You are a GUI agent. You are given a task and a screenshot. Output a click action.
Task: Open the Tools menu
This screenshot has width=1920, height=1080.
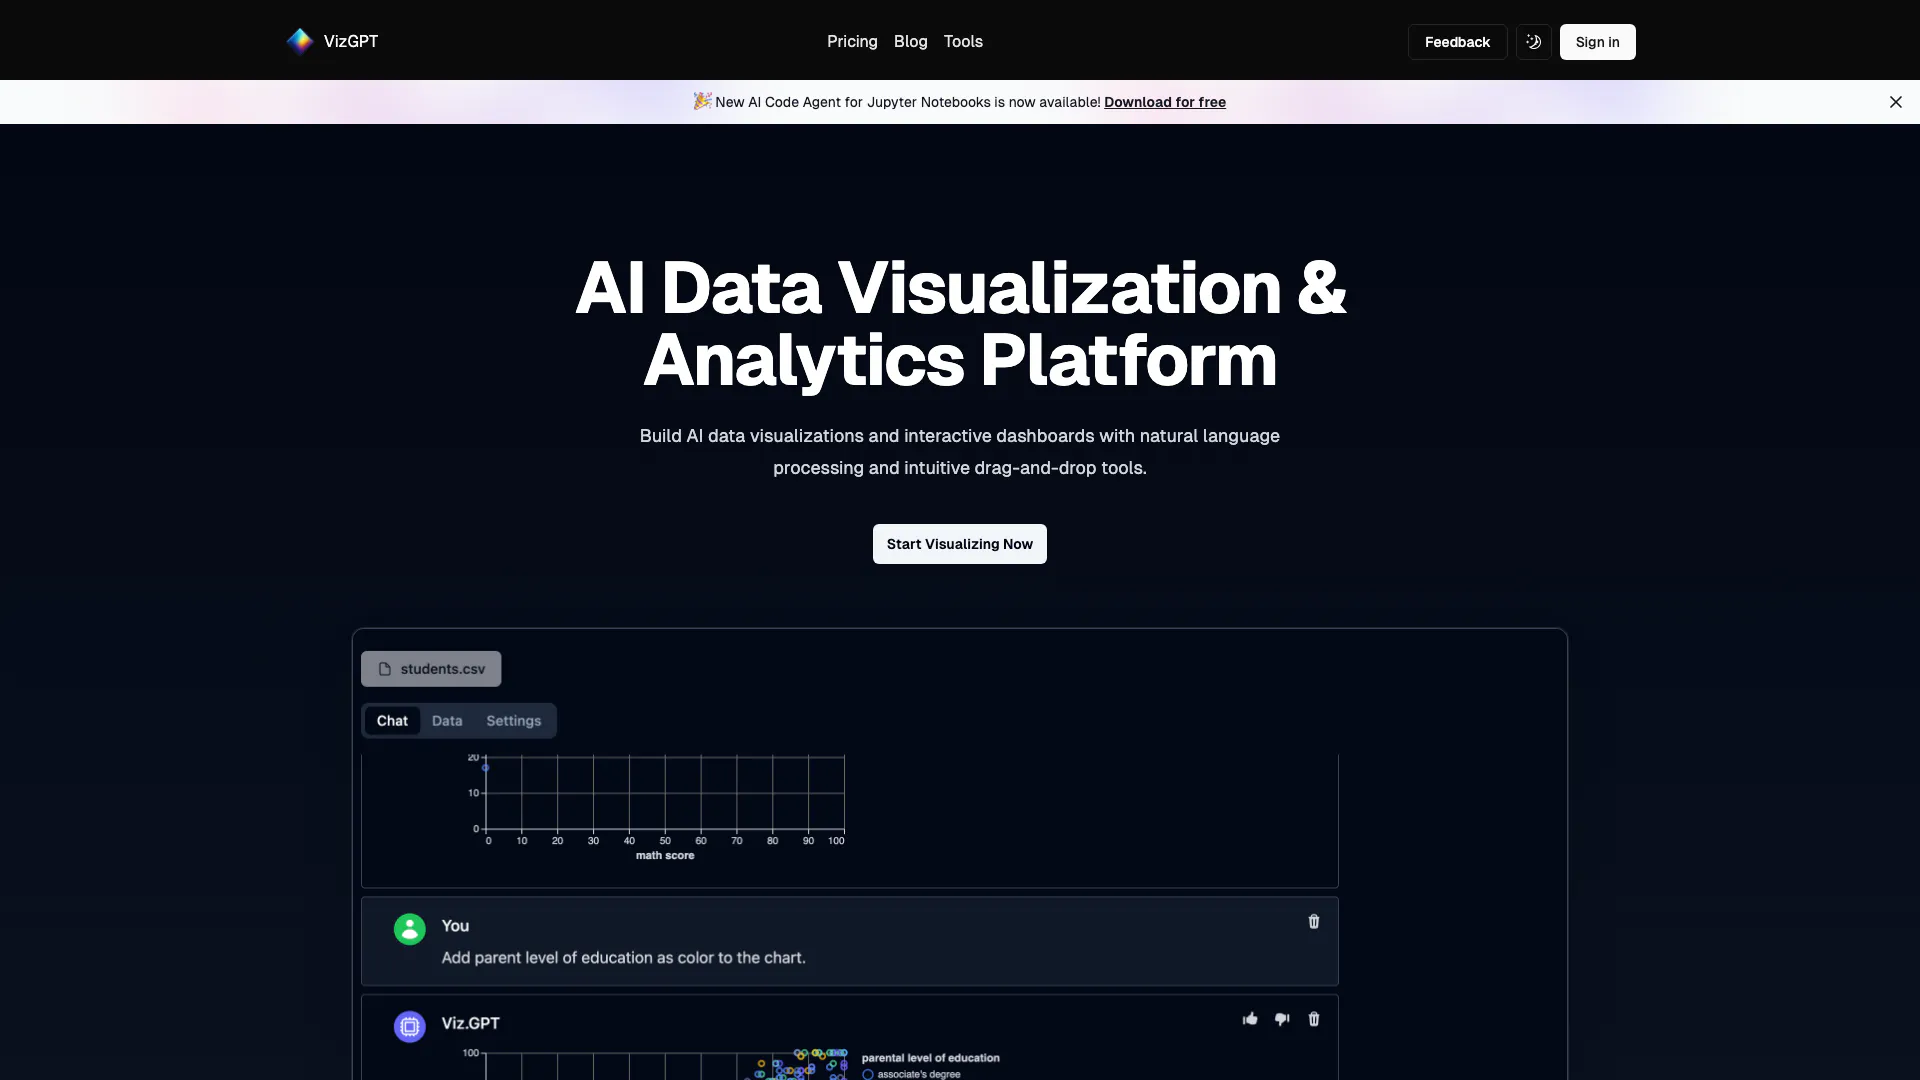(963, 42)
